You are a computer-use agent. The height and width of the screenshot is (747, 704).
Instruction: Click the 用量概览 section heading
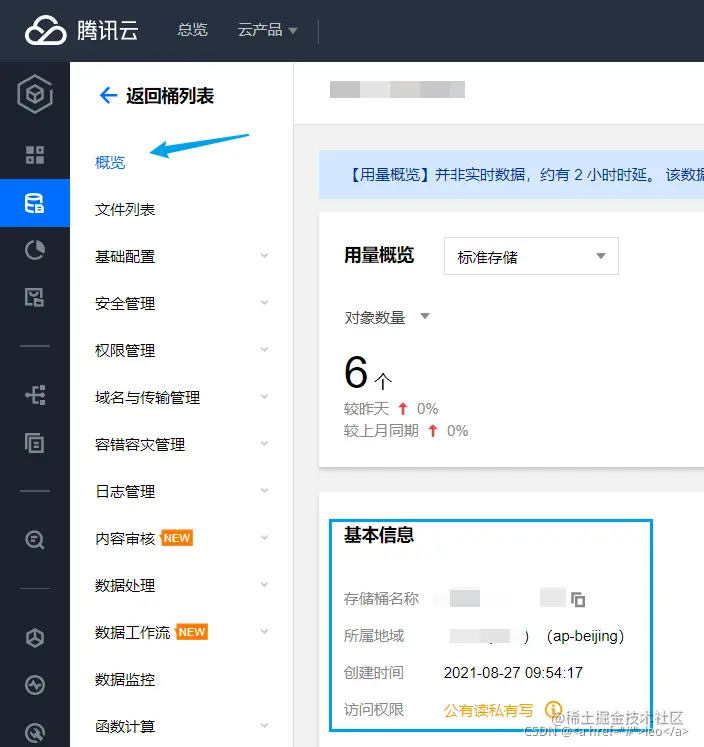click(379, 255)
